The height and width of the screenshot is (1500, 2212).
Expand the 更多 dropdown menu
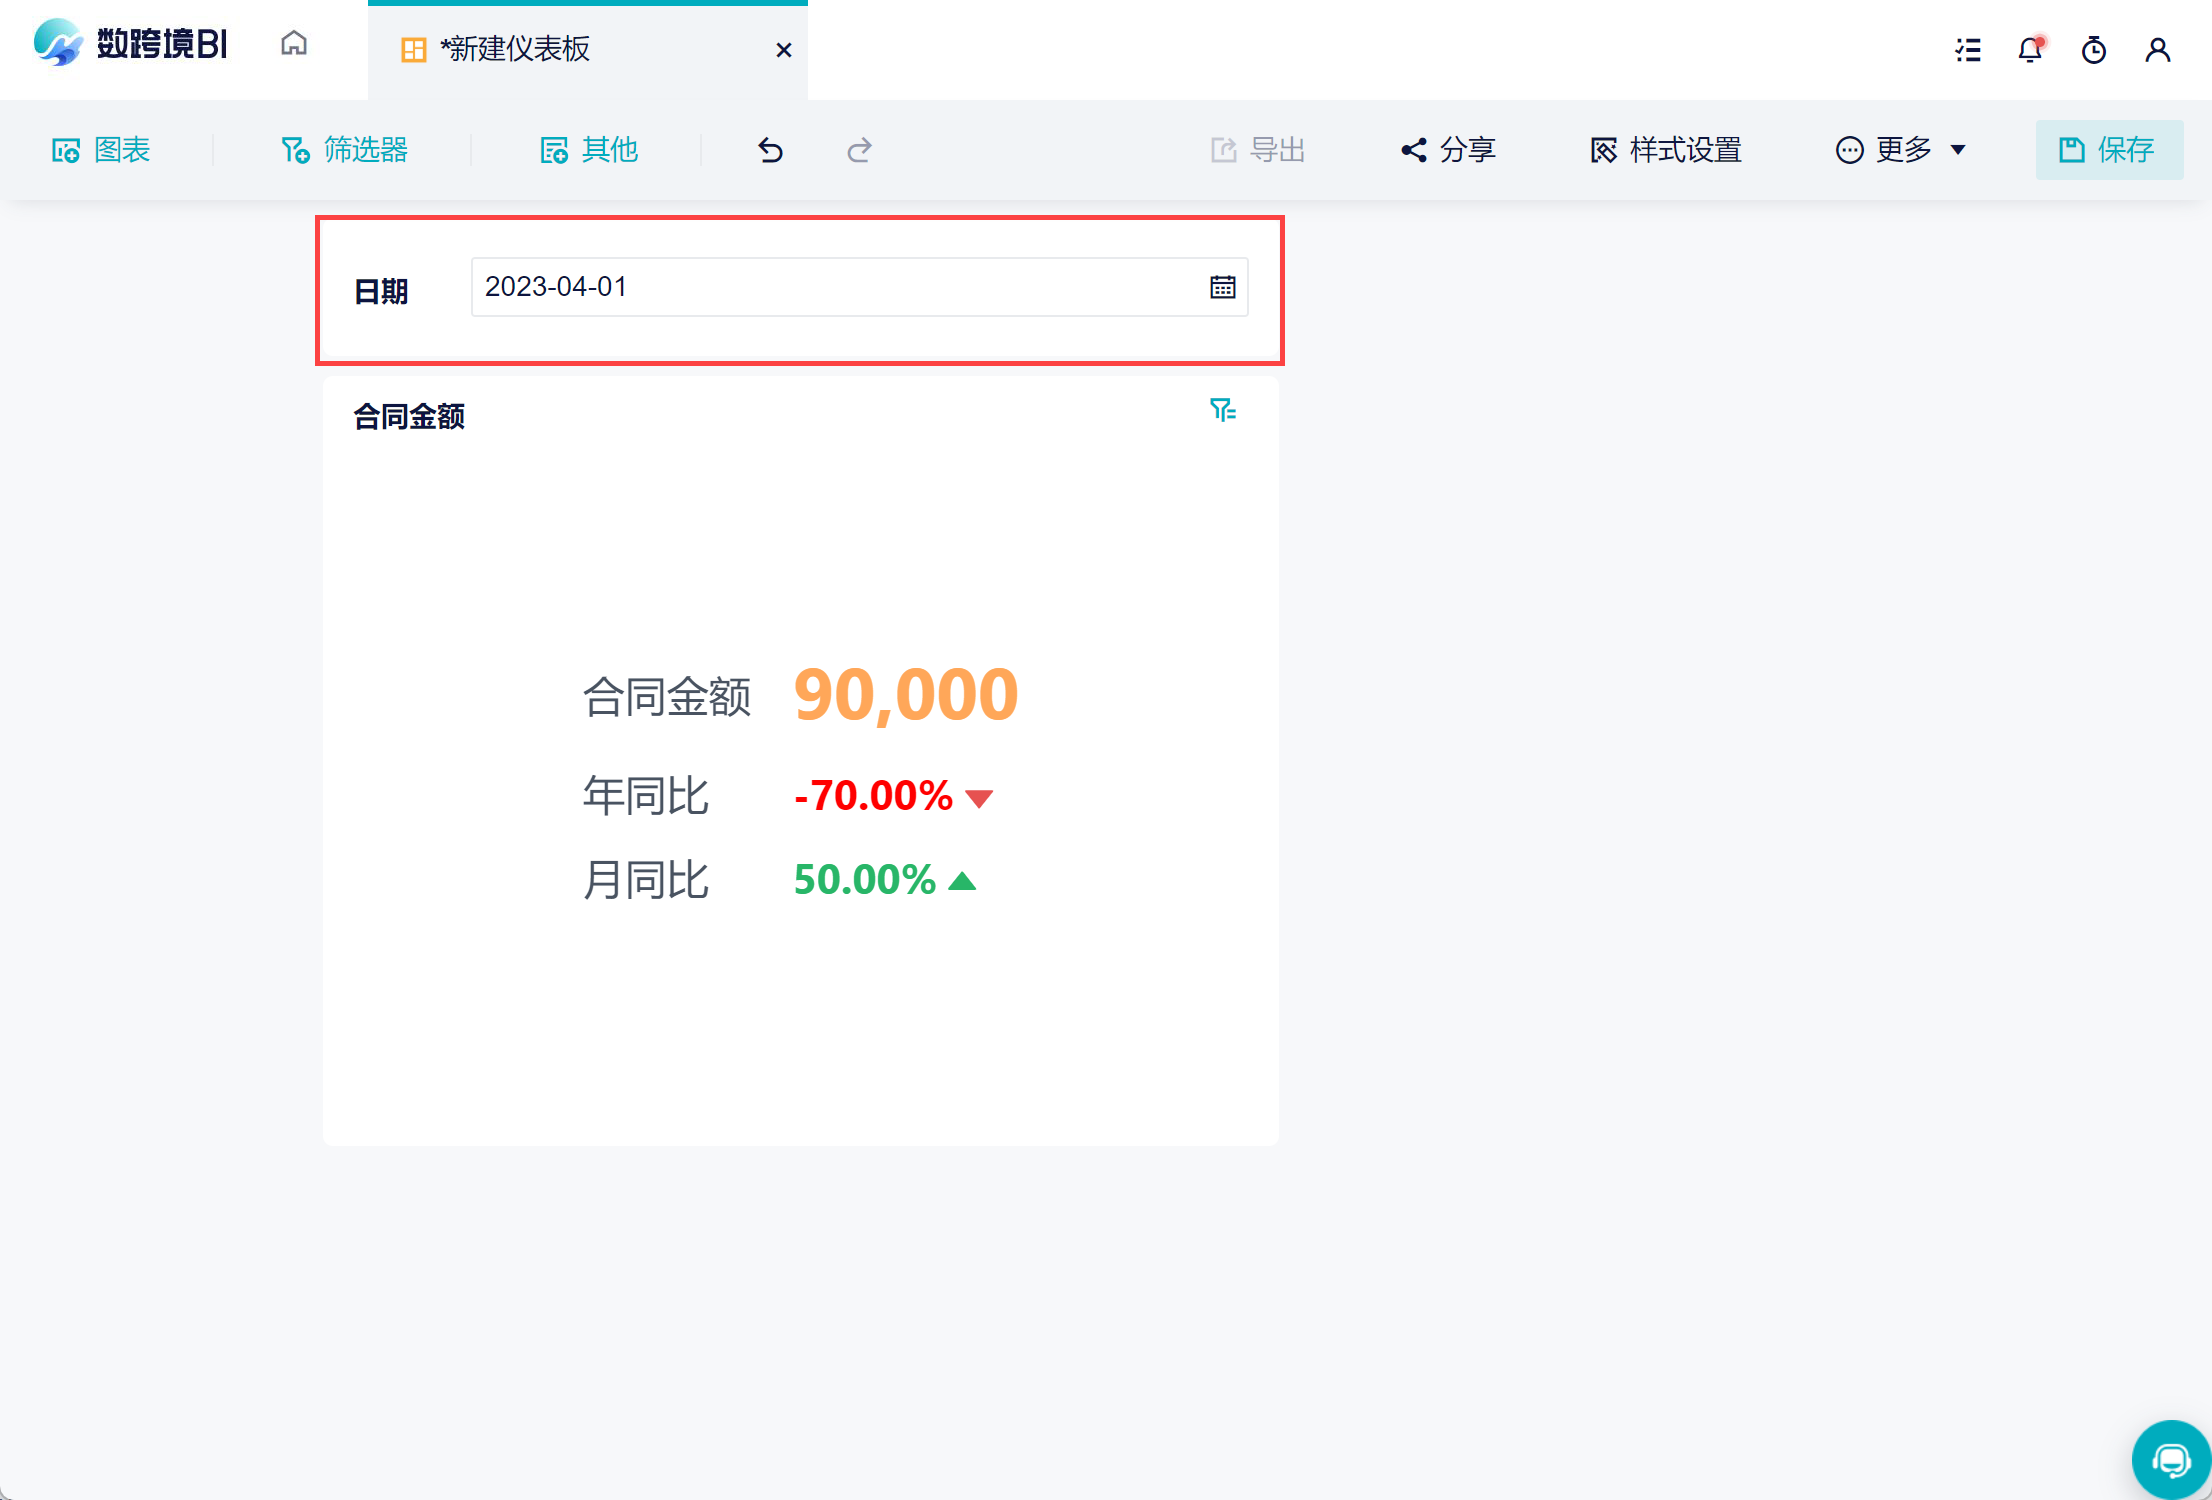pos(1901,150)
